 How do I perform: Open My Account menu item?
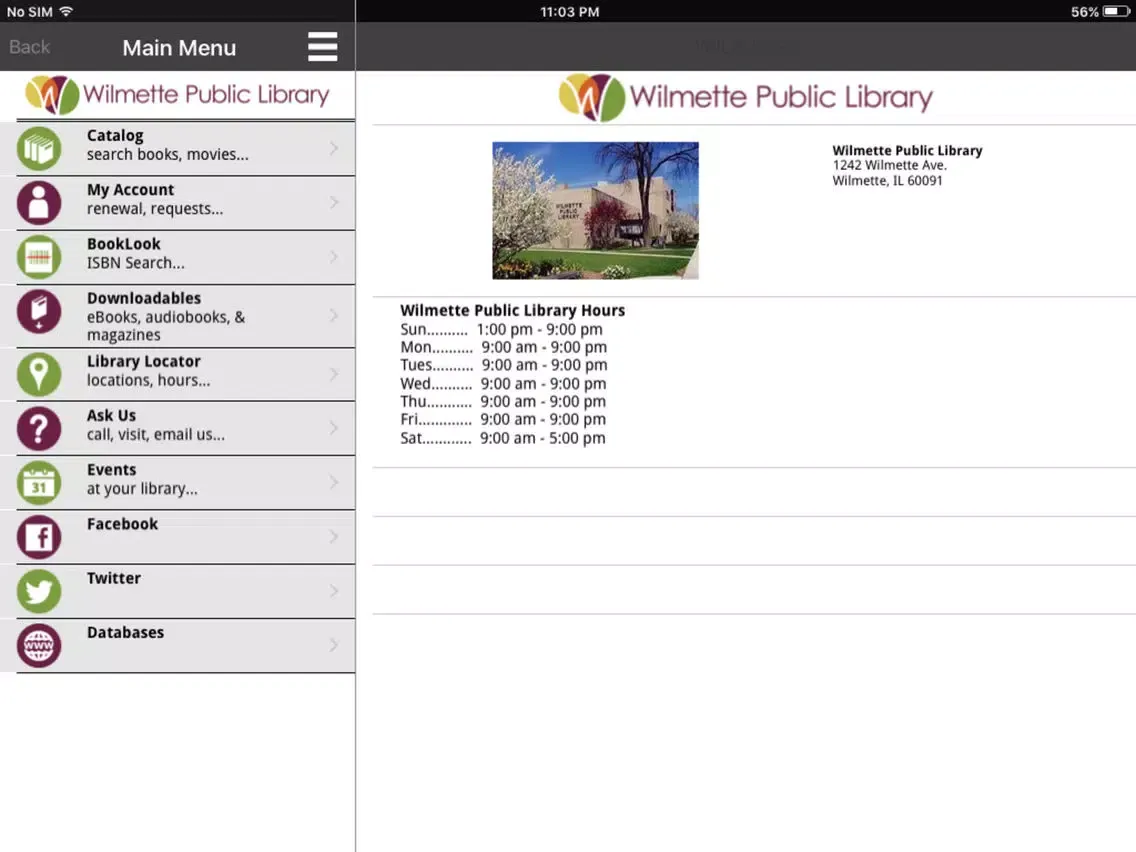(x=178, y=203)
